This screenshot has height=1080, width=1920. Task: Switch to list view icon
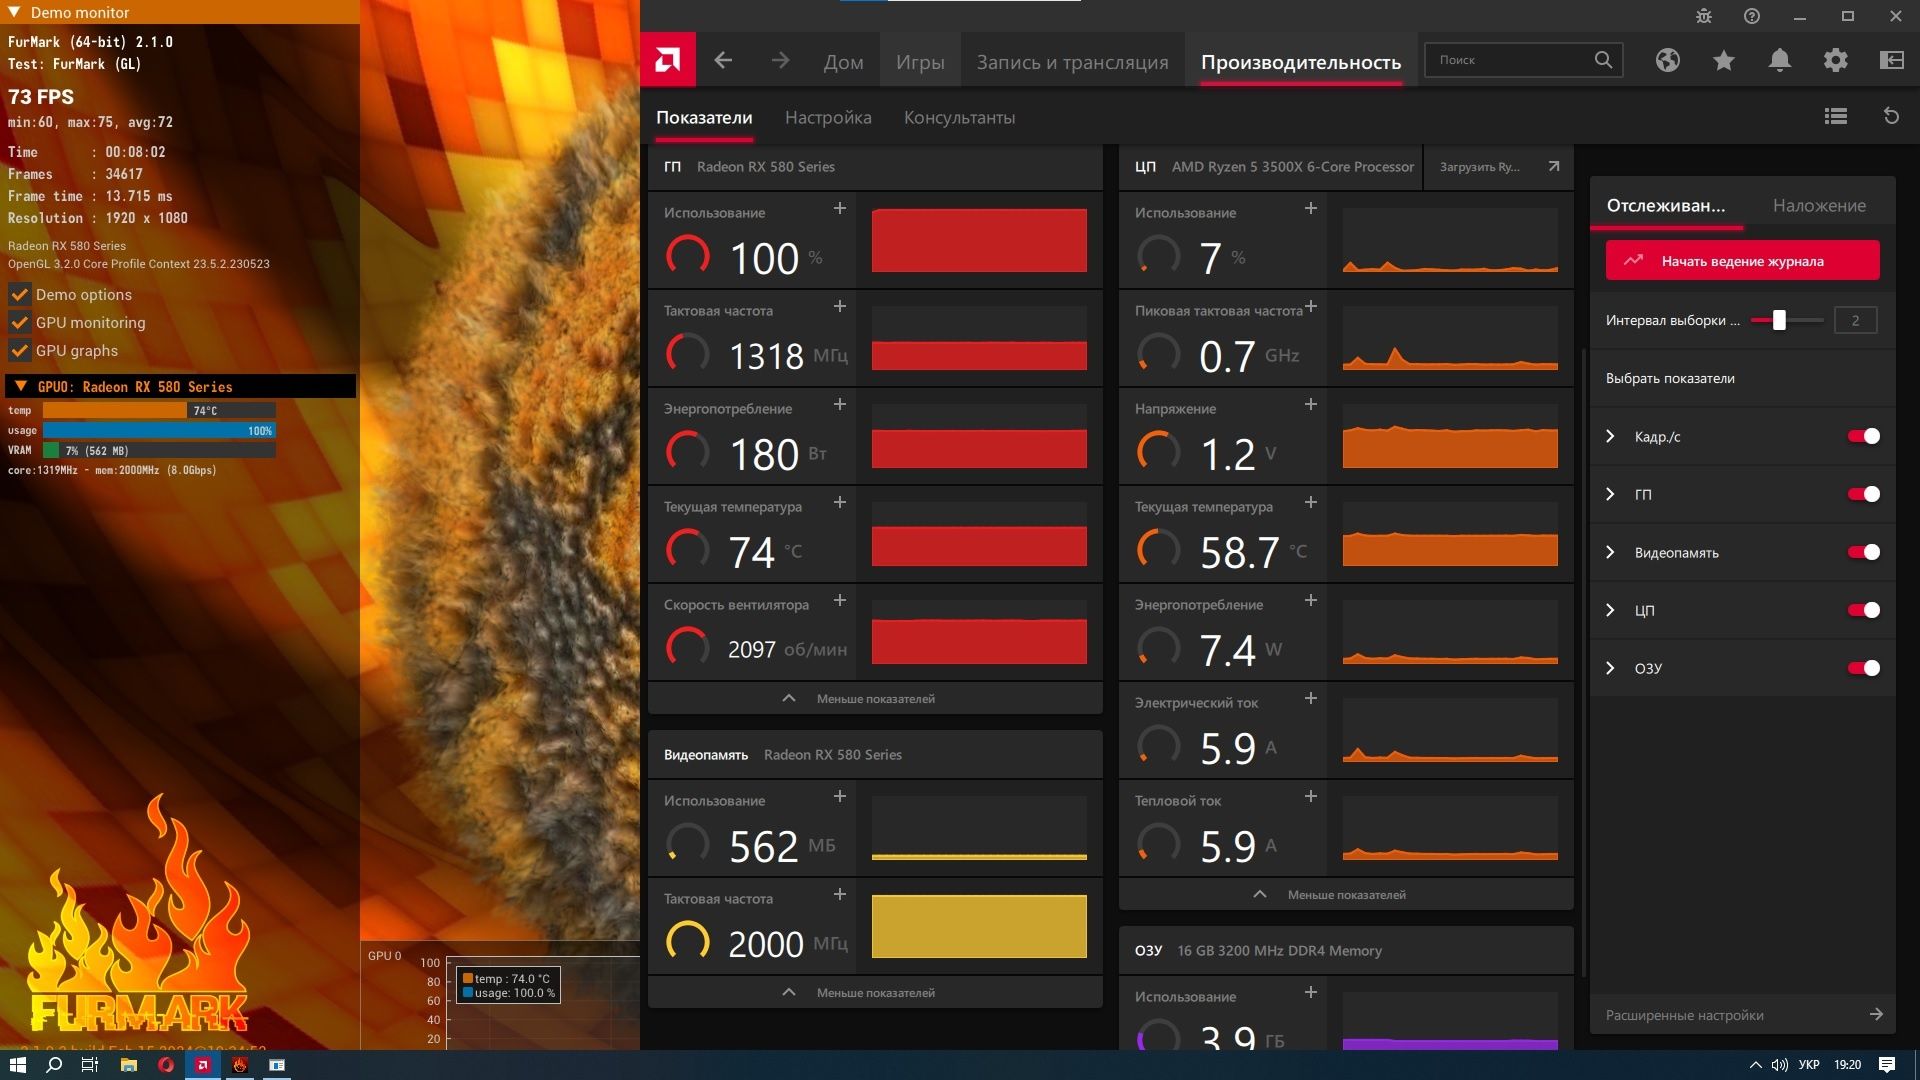pyautogui.click(x=1835, y=116)
